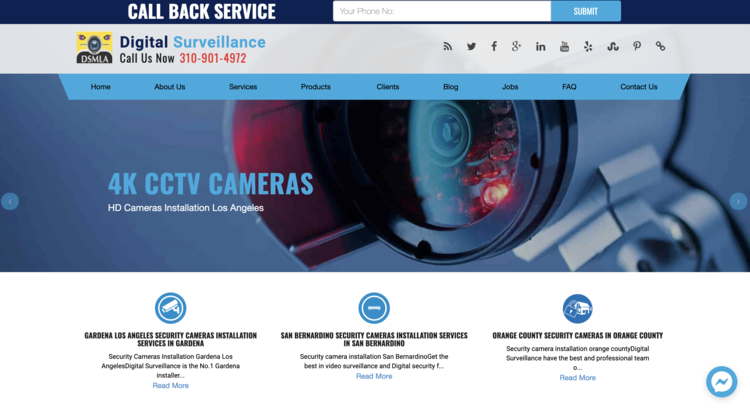Image resolution: width=750 pixels, height=410 pixels.
Task: Click the LinkedIn icon
Action: pos(541,46)
